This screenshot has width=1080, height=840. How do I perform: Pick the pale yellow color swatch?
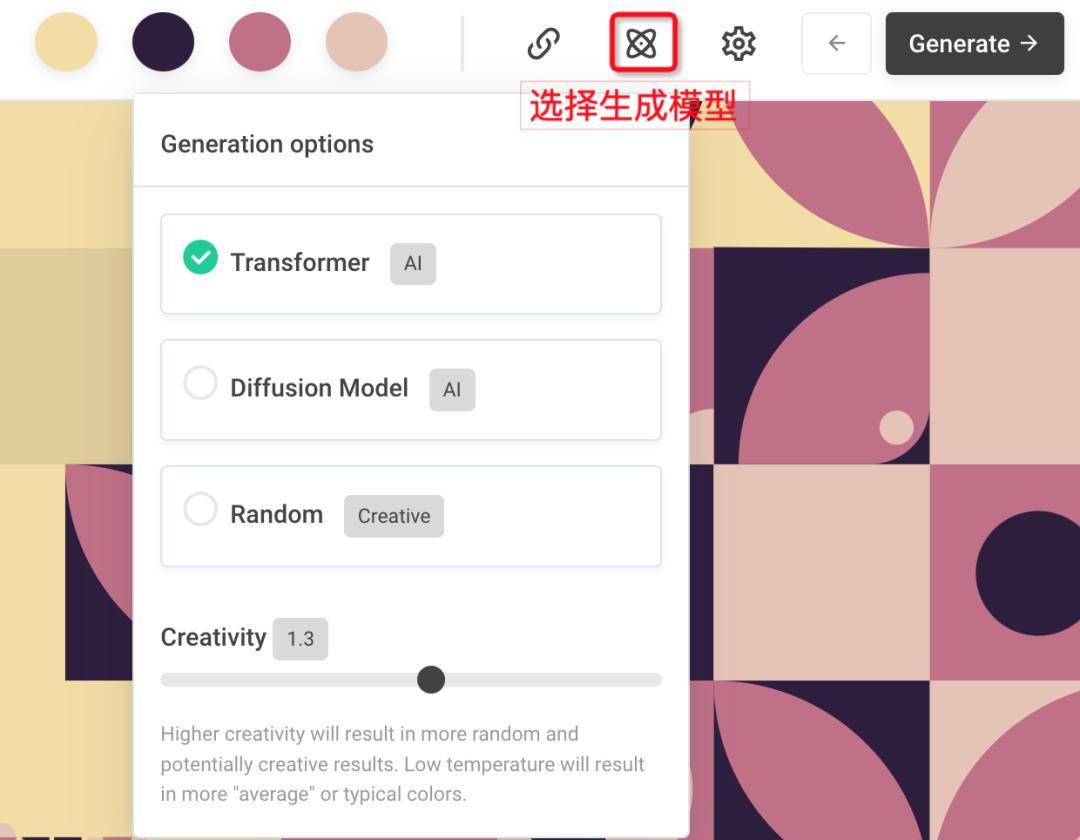point(66,43)
